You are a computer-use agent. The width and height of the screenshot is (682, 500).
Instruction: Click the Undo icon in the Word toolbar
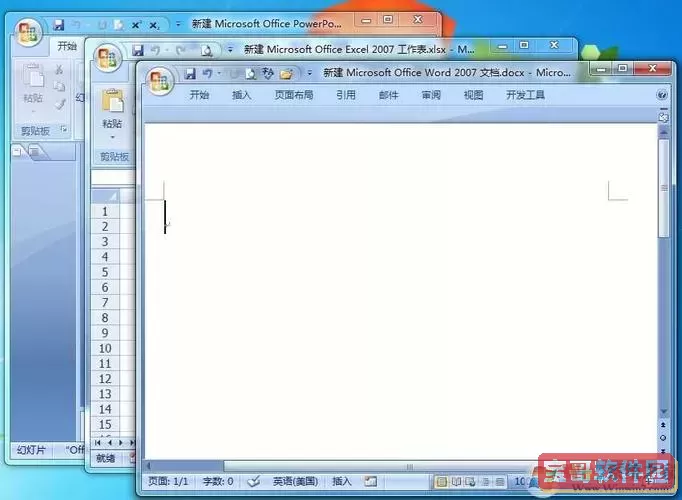[x=207, y=74]
